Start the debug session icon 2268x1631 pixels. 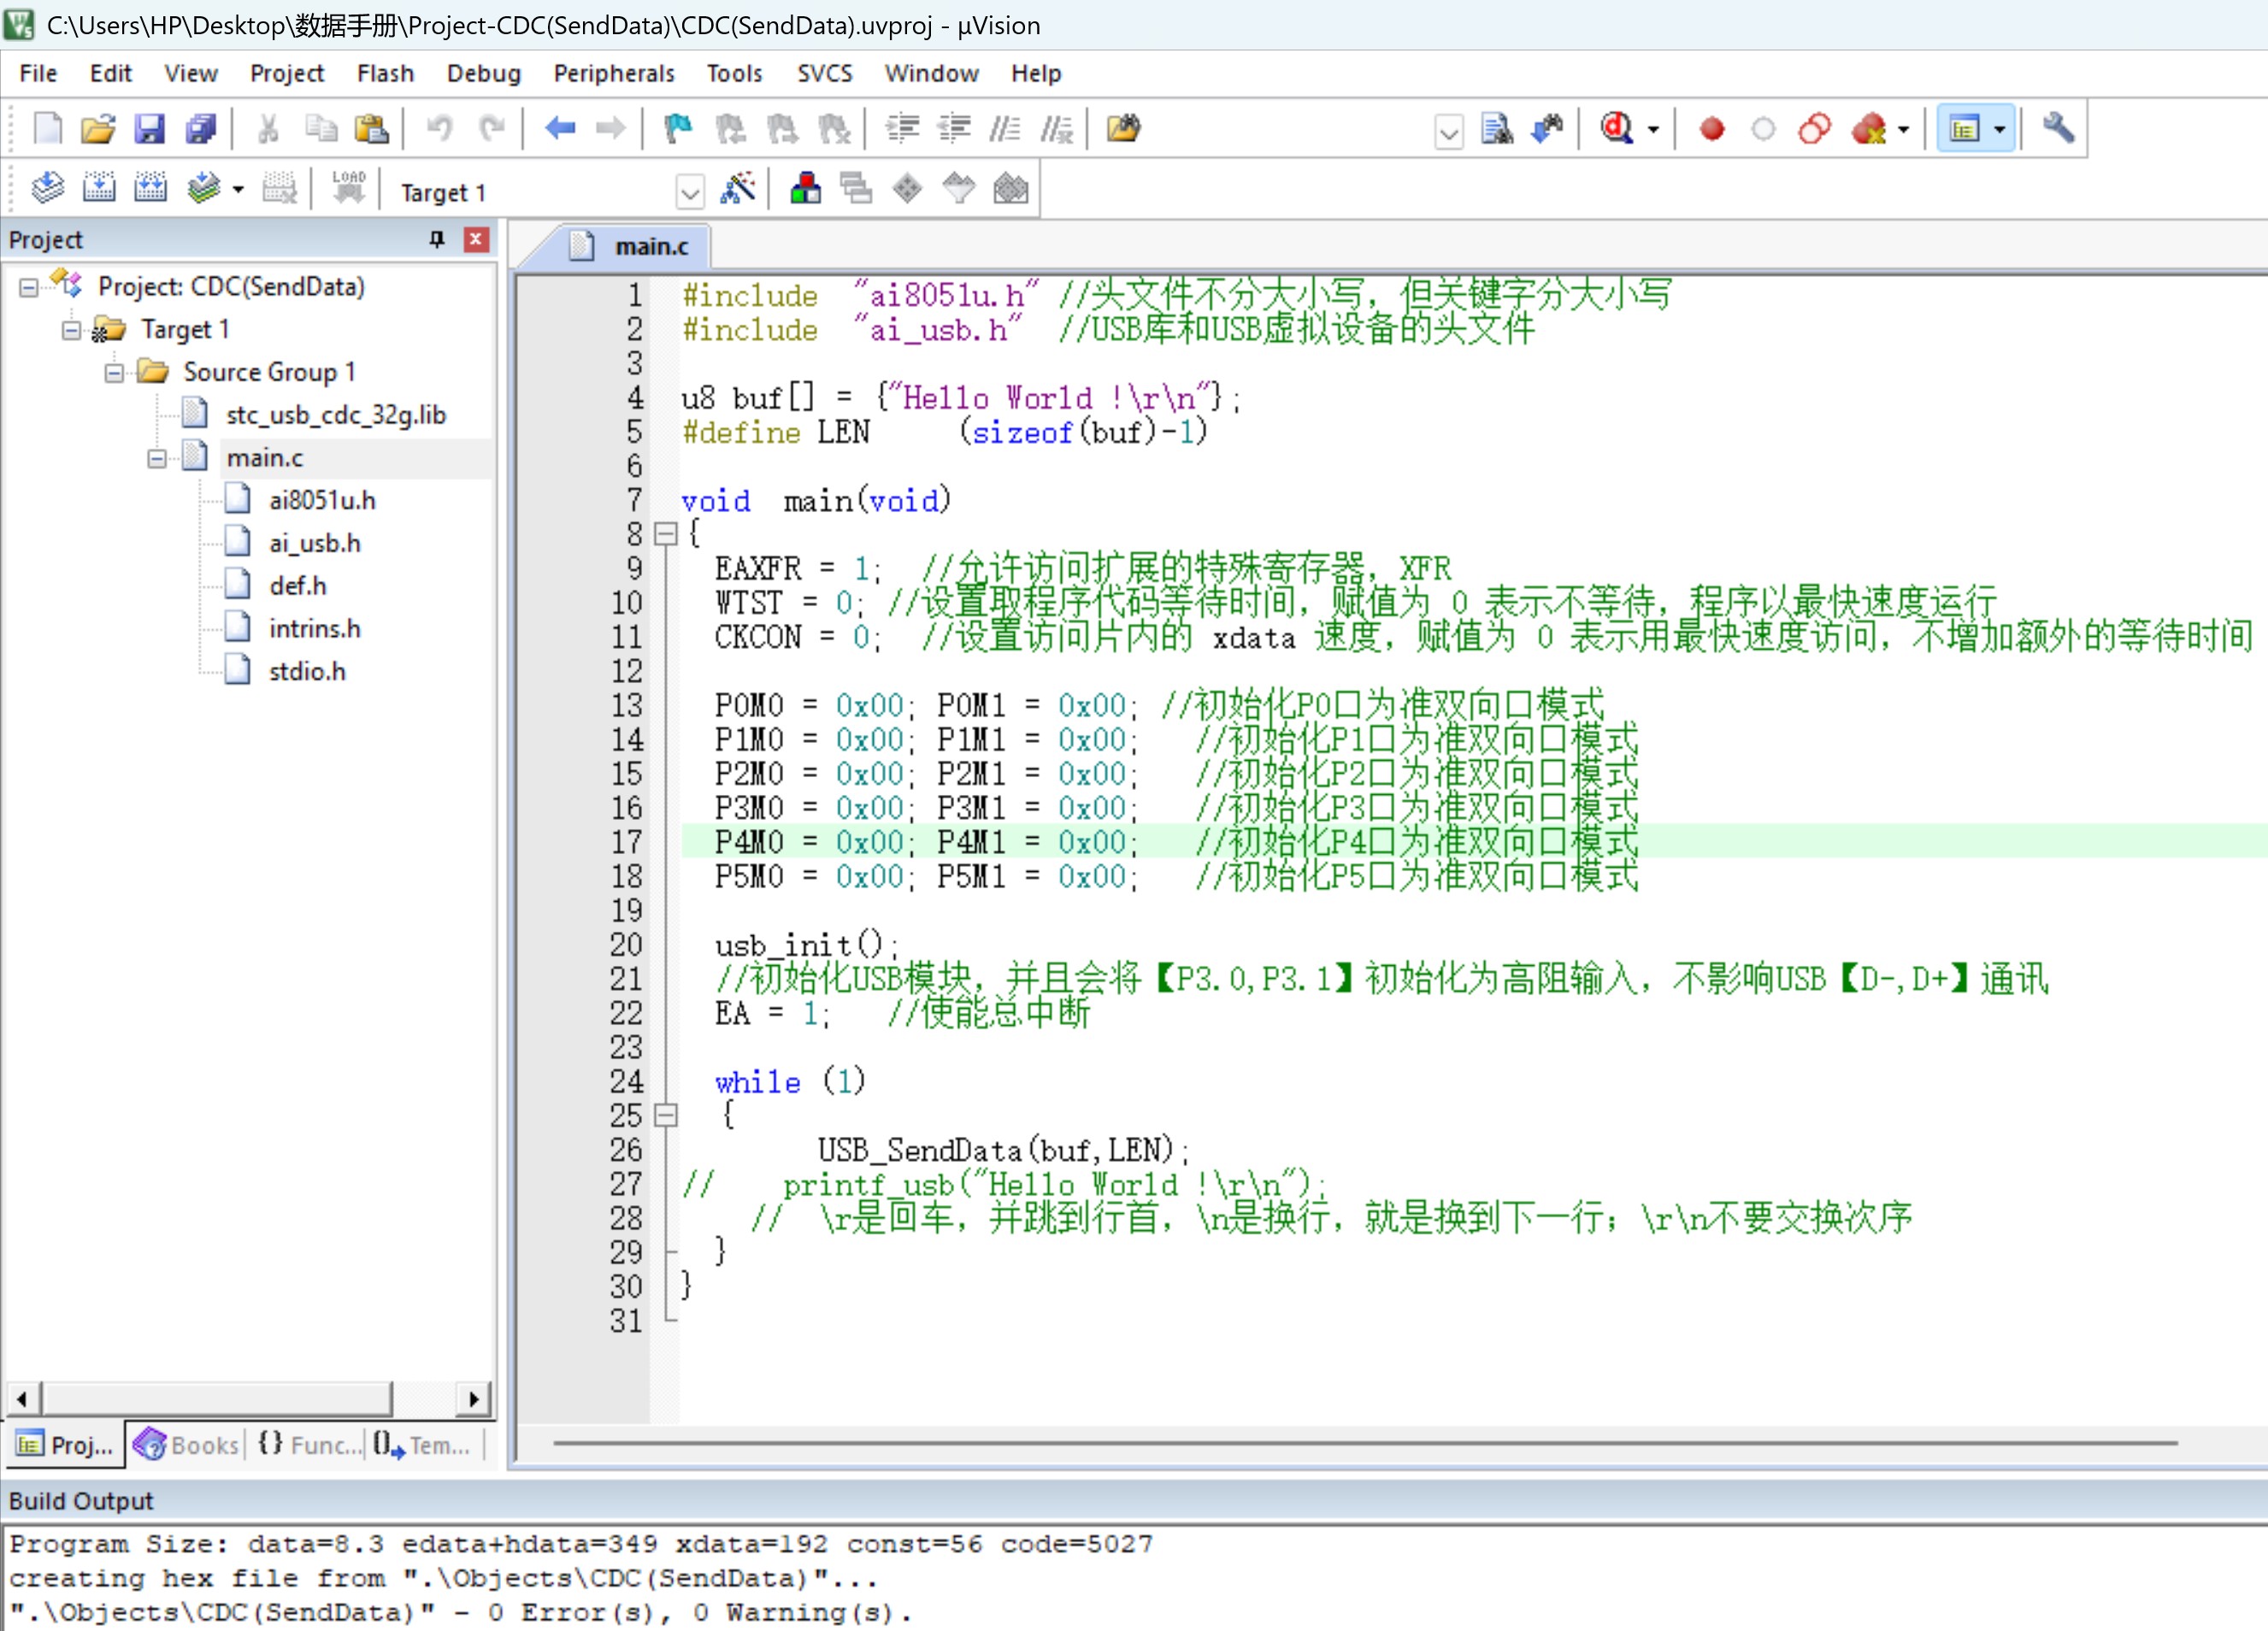(x=1616, y=128)
